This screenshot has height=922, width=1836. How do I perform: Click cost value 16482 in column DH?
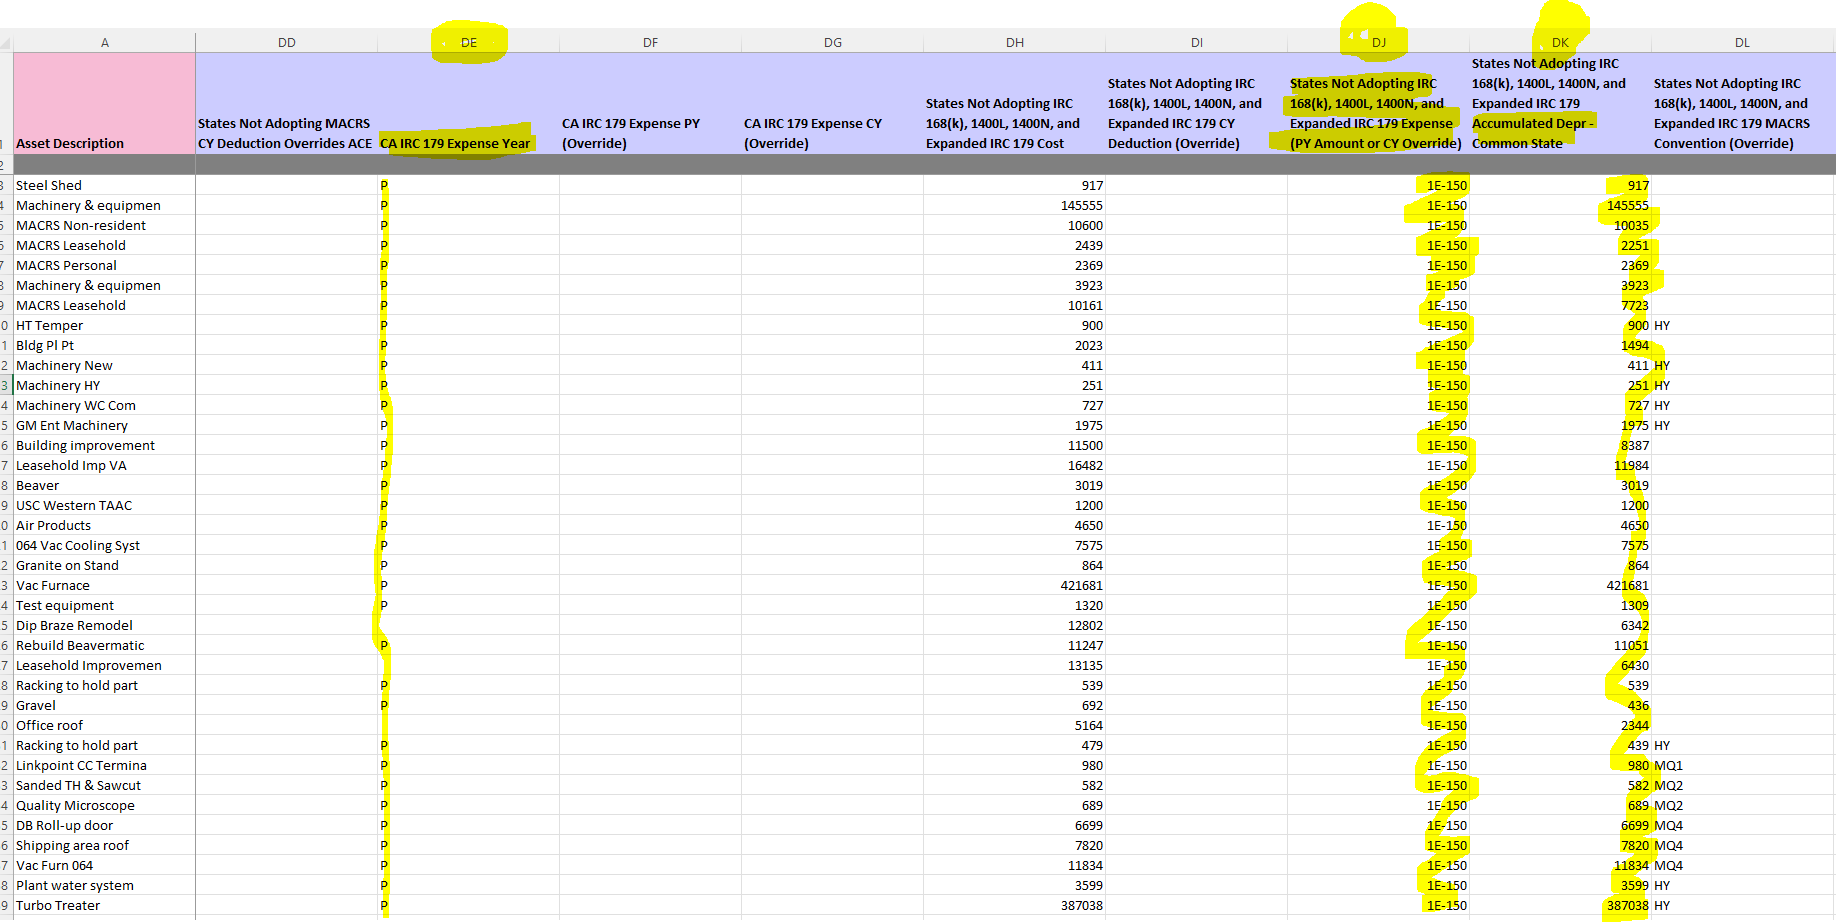(1014, 465)
